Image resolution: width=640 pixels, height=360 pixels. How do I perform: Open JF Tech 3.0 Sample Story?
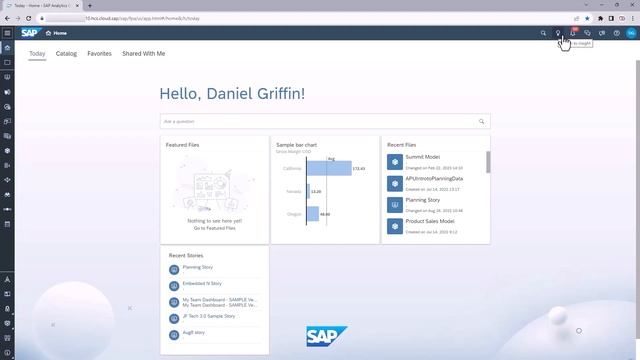pyautogui.click(x=209, y=316)
